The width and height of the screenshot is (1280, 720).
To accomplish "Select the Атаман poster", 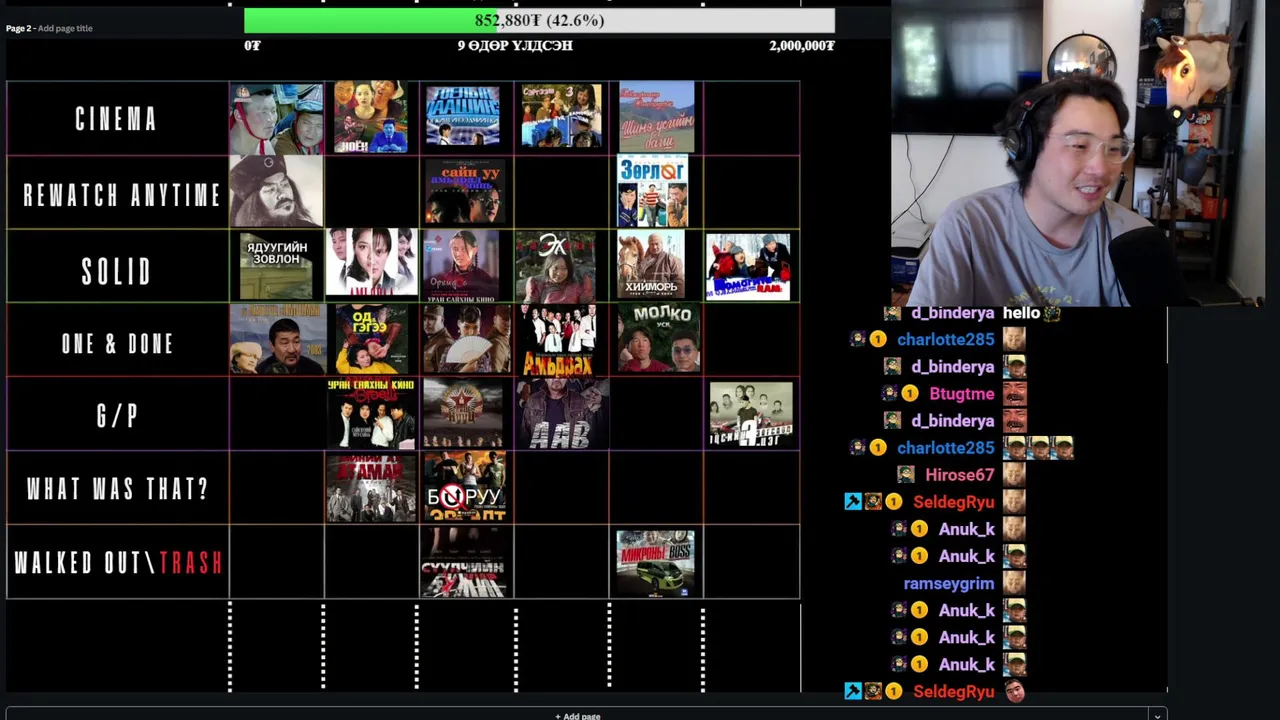I will (370, 487).
